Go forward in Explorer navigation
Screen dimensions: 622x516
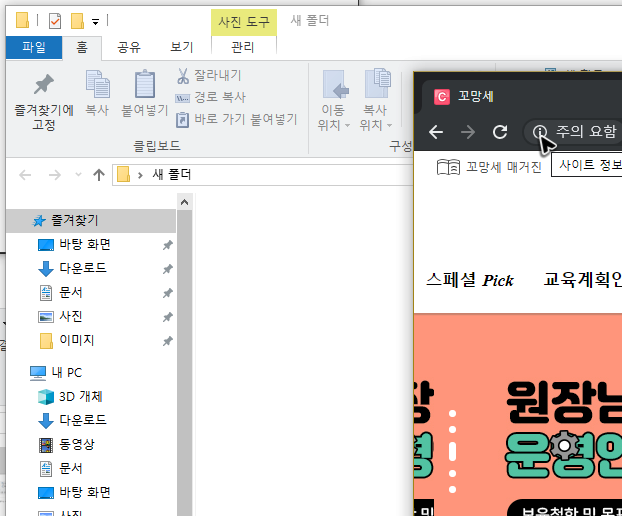[x=55, y=175]
